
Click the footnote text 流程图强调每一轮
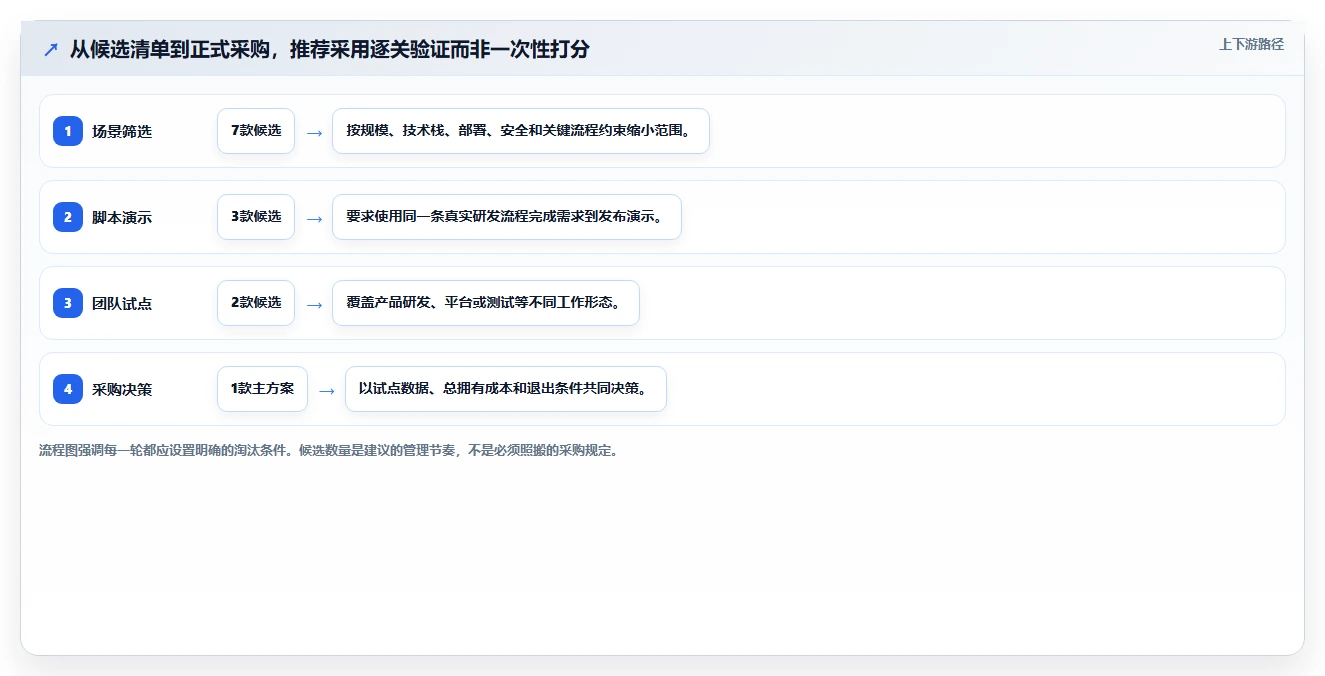[x=329, y=451]
